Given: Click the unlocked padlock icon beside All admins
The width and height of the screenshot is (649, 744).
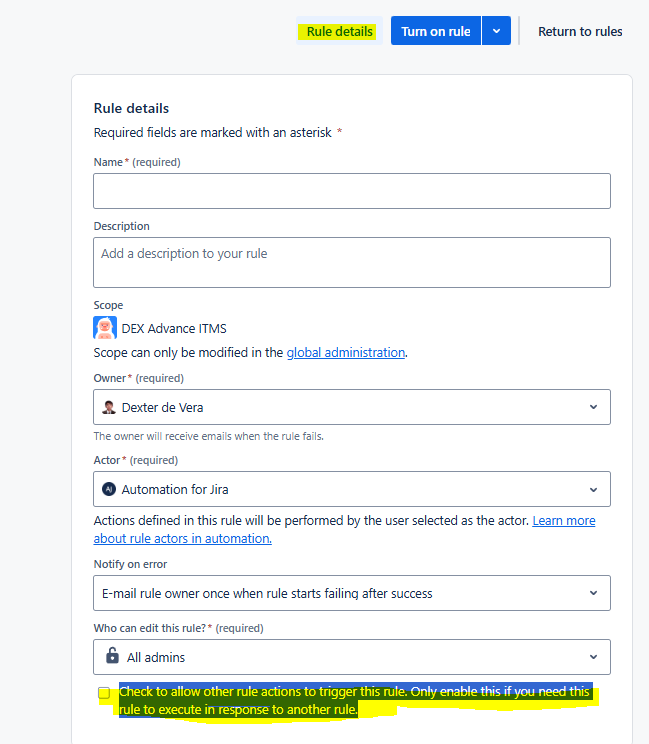Looking at the screenshot, I should click(112, 657).
